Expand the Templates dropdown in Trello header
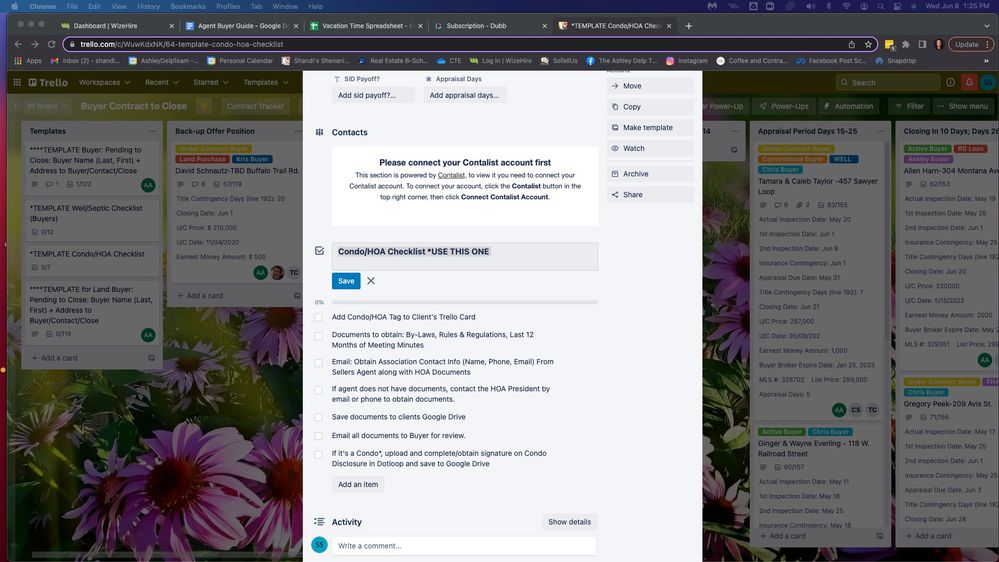Image resolution: width=999 pixels, height=562 pixels. pos(266,82)
